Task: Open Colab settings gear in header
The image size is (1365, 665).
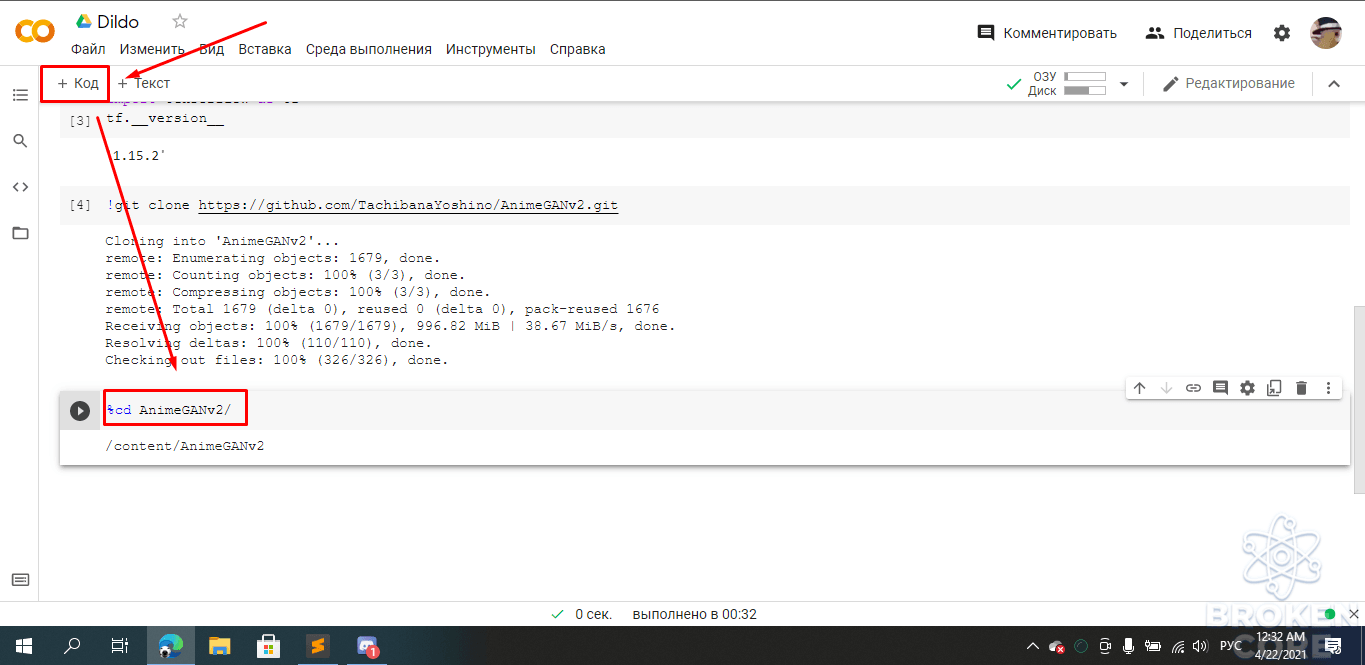Action: click(1282, 33)
